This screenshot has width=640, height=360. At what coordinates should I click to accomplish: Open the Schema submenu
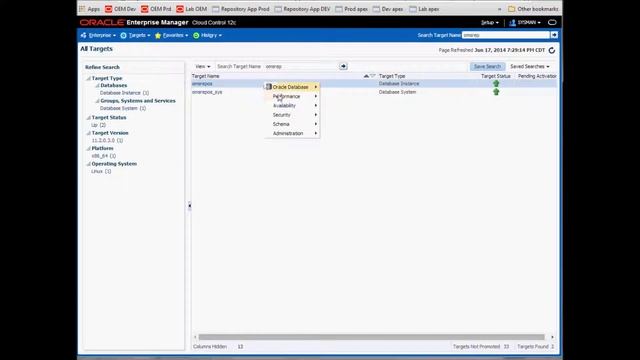(292, 124)
